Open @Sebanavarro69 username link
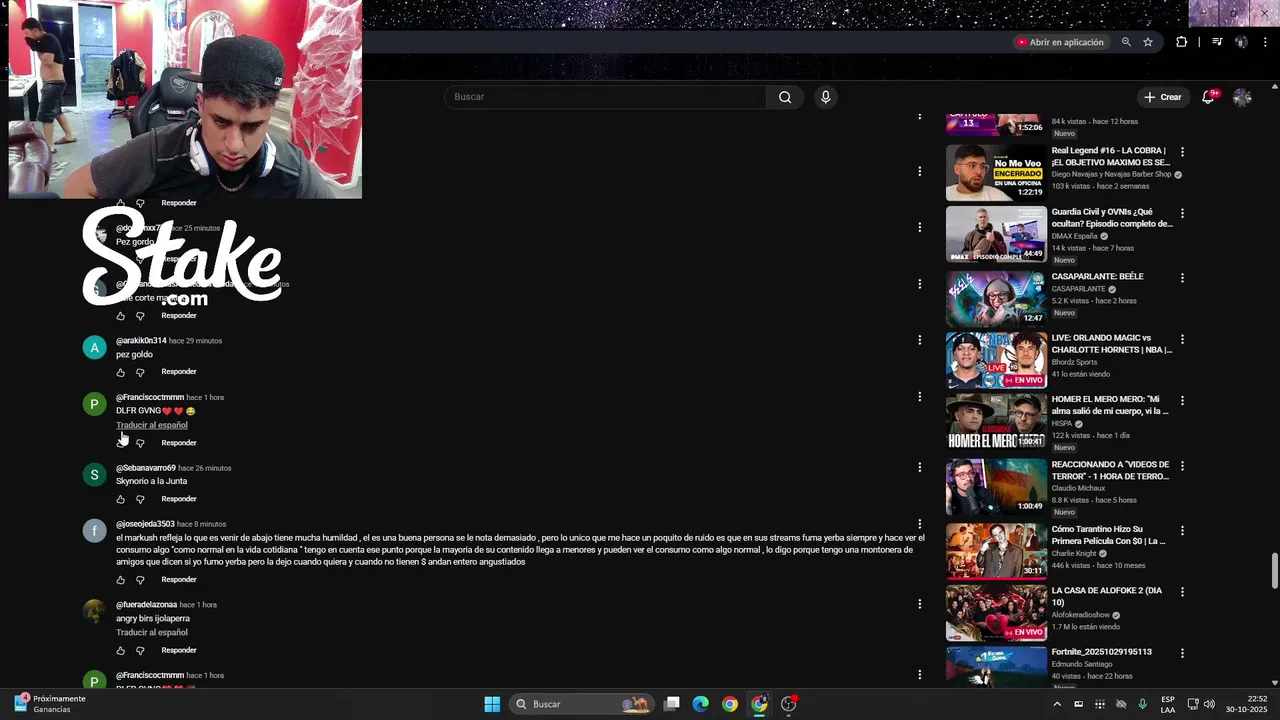The height and width of the screenshot is (720, 1280). [146, 468]
